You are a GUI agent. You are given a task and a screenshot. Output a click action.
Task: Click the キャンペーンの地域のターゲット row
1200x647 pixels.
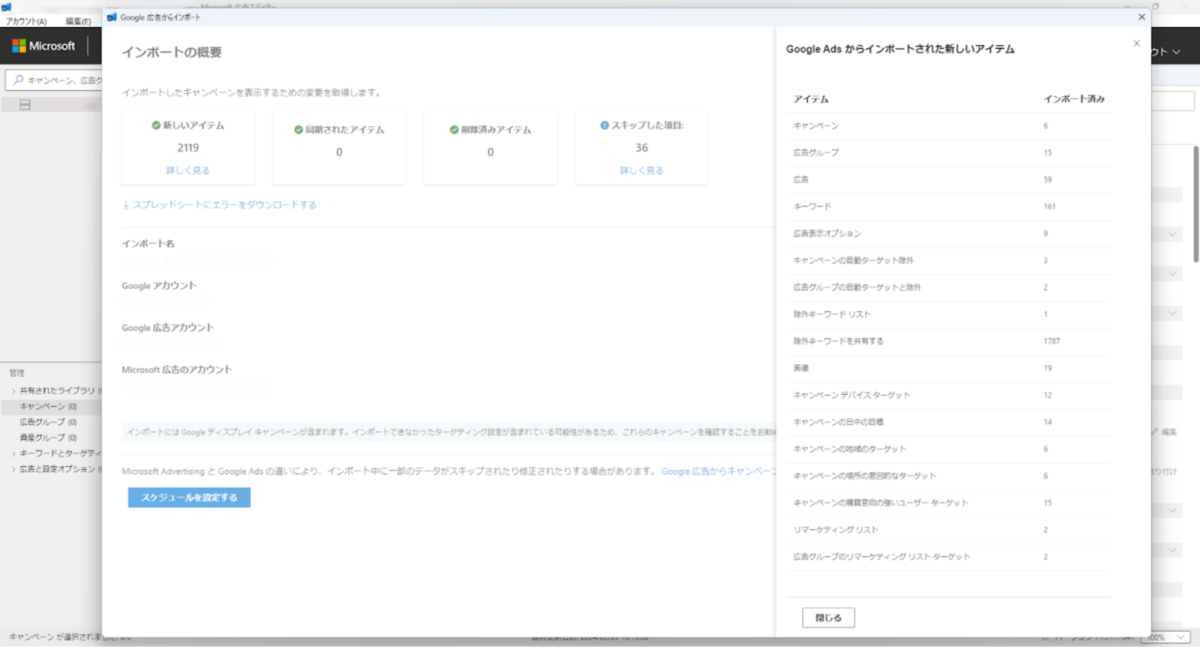point(950,449)
